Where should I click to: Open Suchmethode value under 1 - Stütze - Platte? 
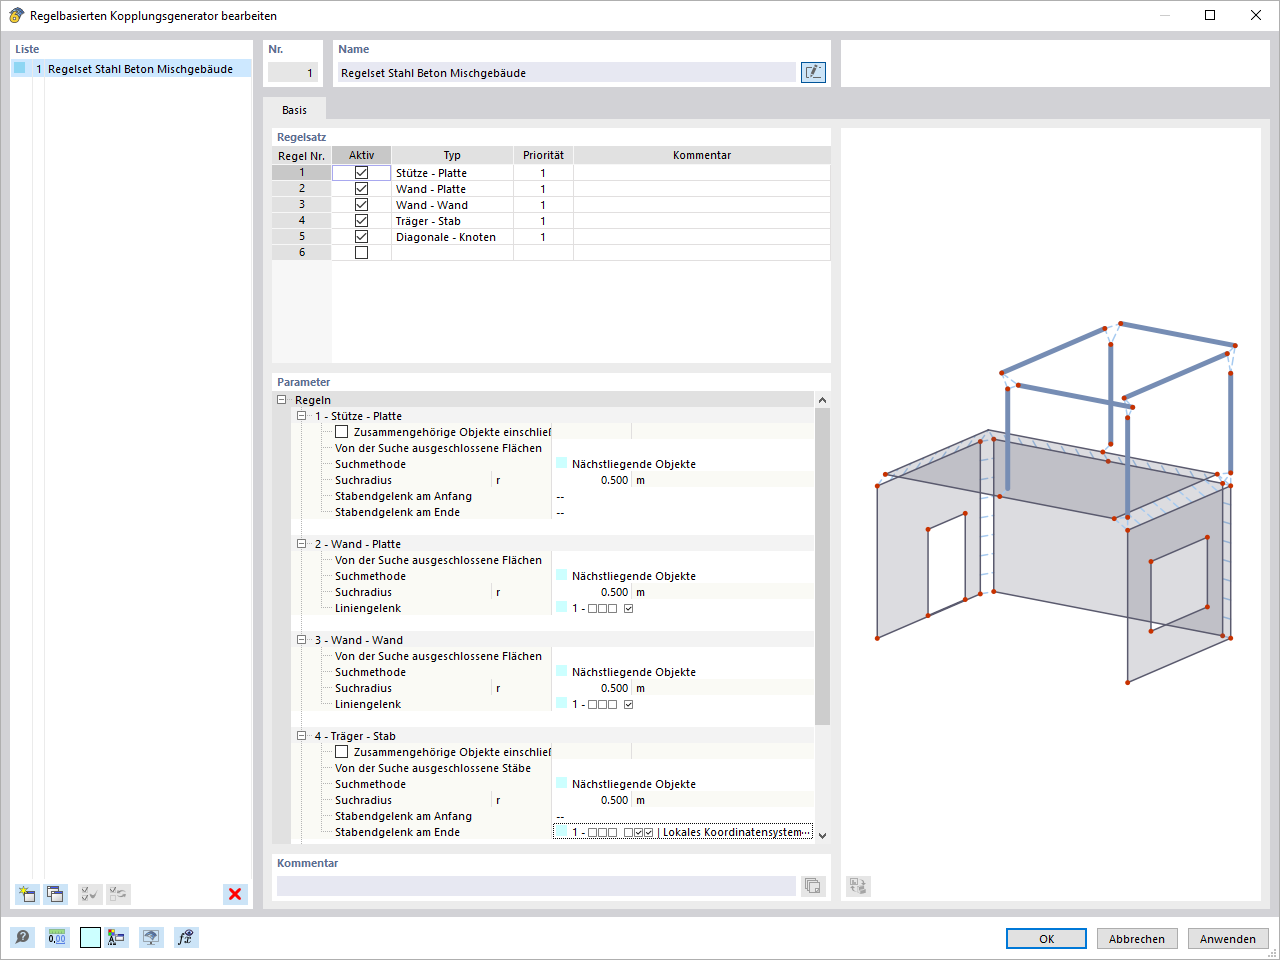[x=683, y=464]
